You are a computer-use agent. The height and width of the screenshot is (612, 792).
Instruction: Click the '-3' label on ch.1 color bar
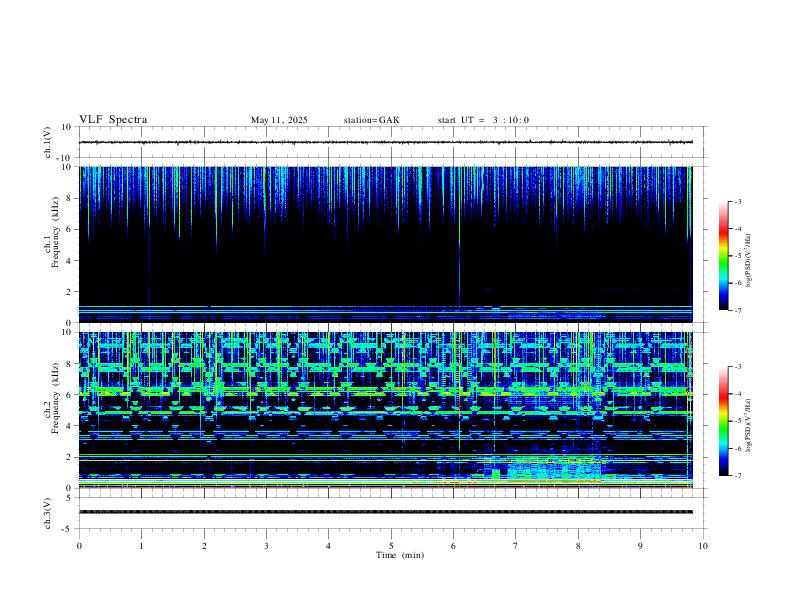tap(737, 201)
